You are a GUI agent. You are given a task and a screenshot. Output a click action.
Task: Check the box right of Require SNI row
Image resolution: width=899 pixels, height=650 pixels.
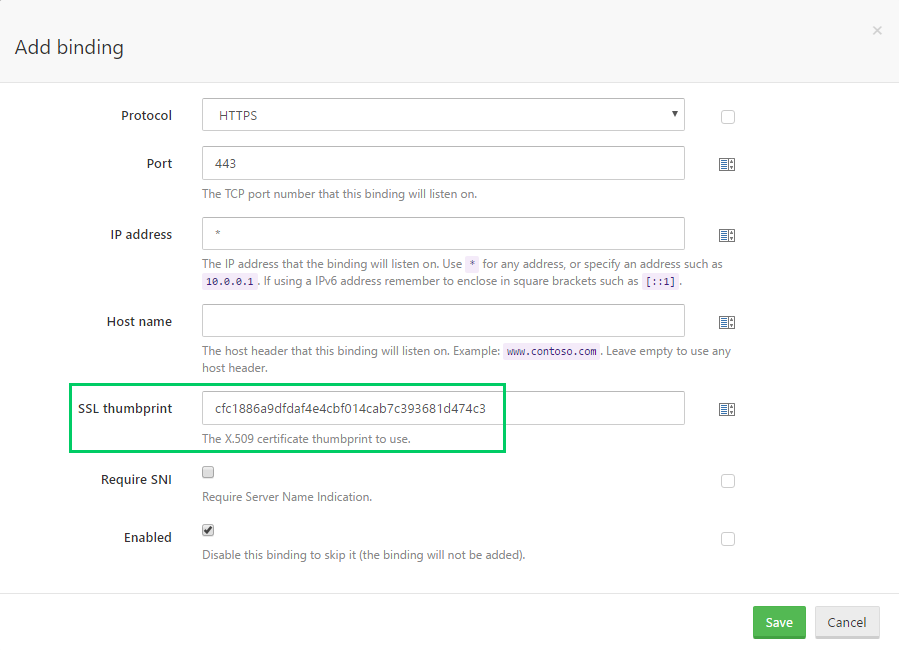[727, 480]
